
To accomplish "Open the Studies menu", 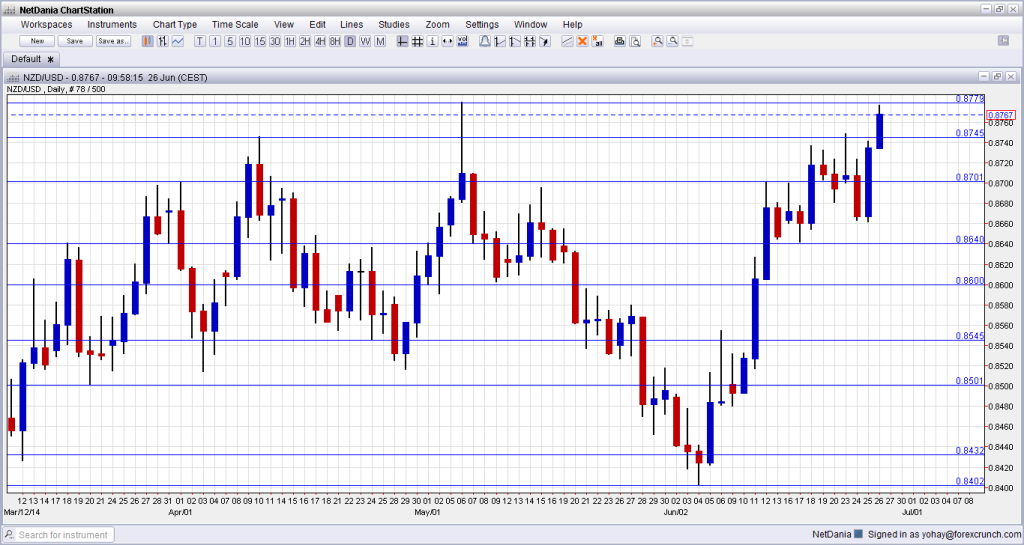I will (394, 24).
